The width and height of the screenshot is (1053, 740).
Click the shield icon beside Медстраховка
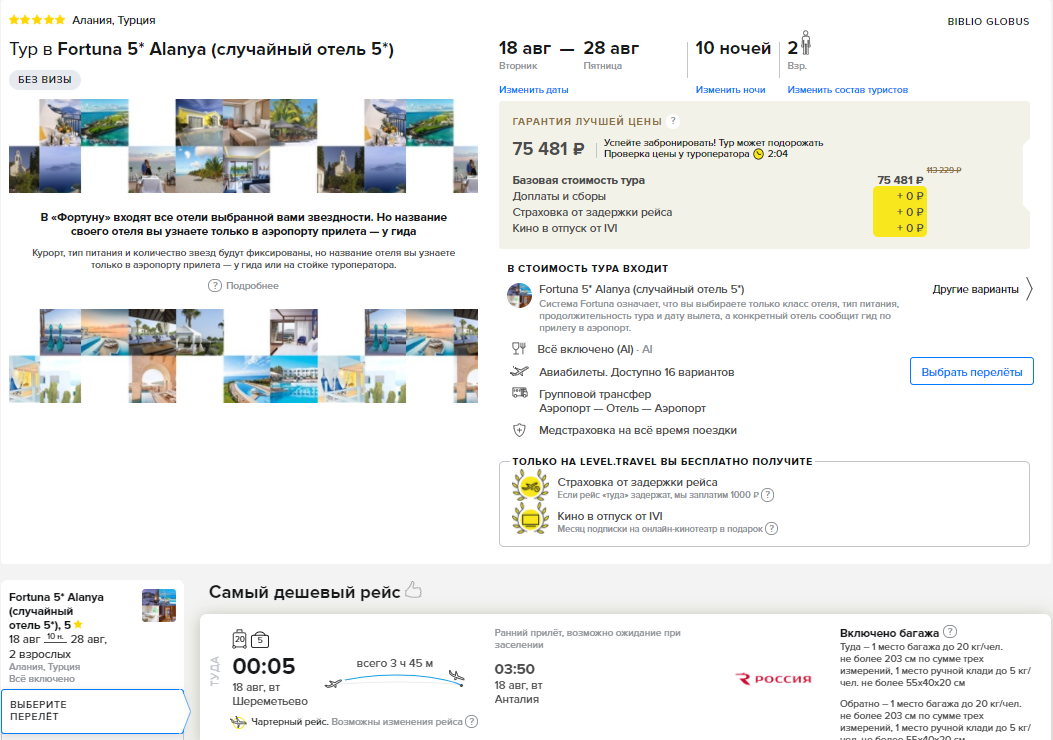pos(519,430)
